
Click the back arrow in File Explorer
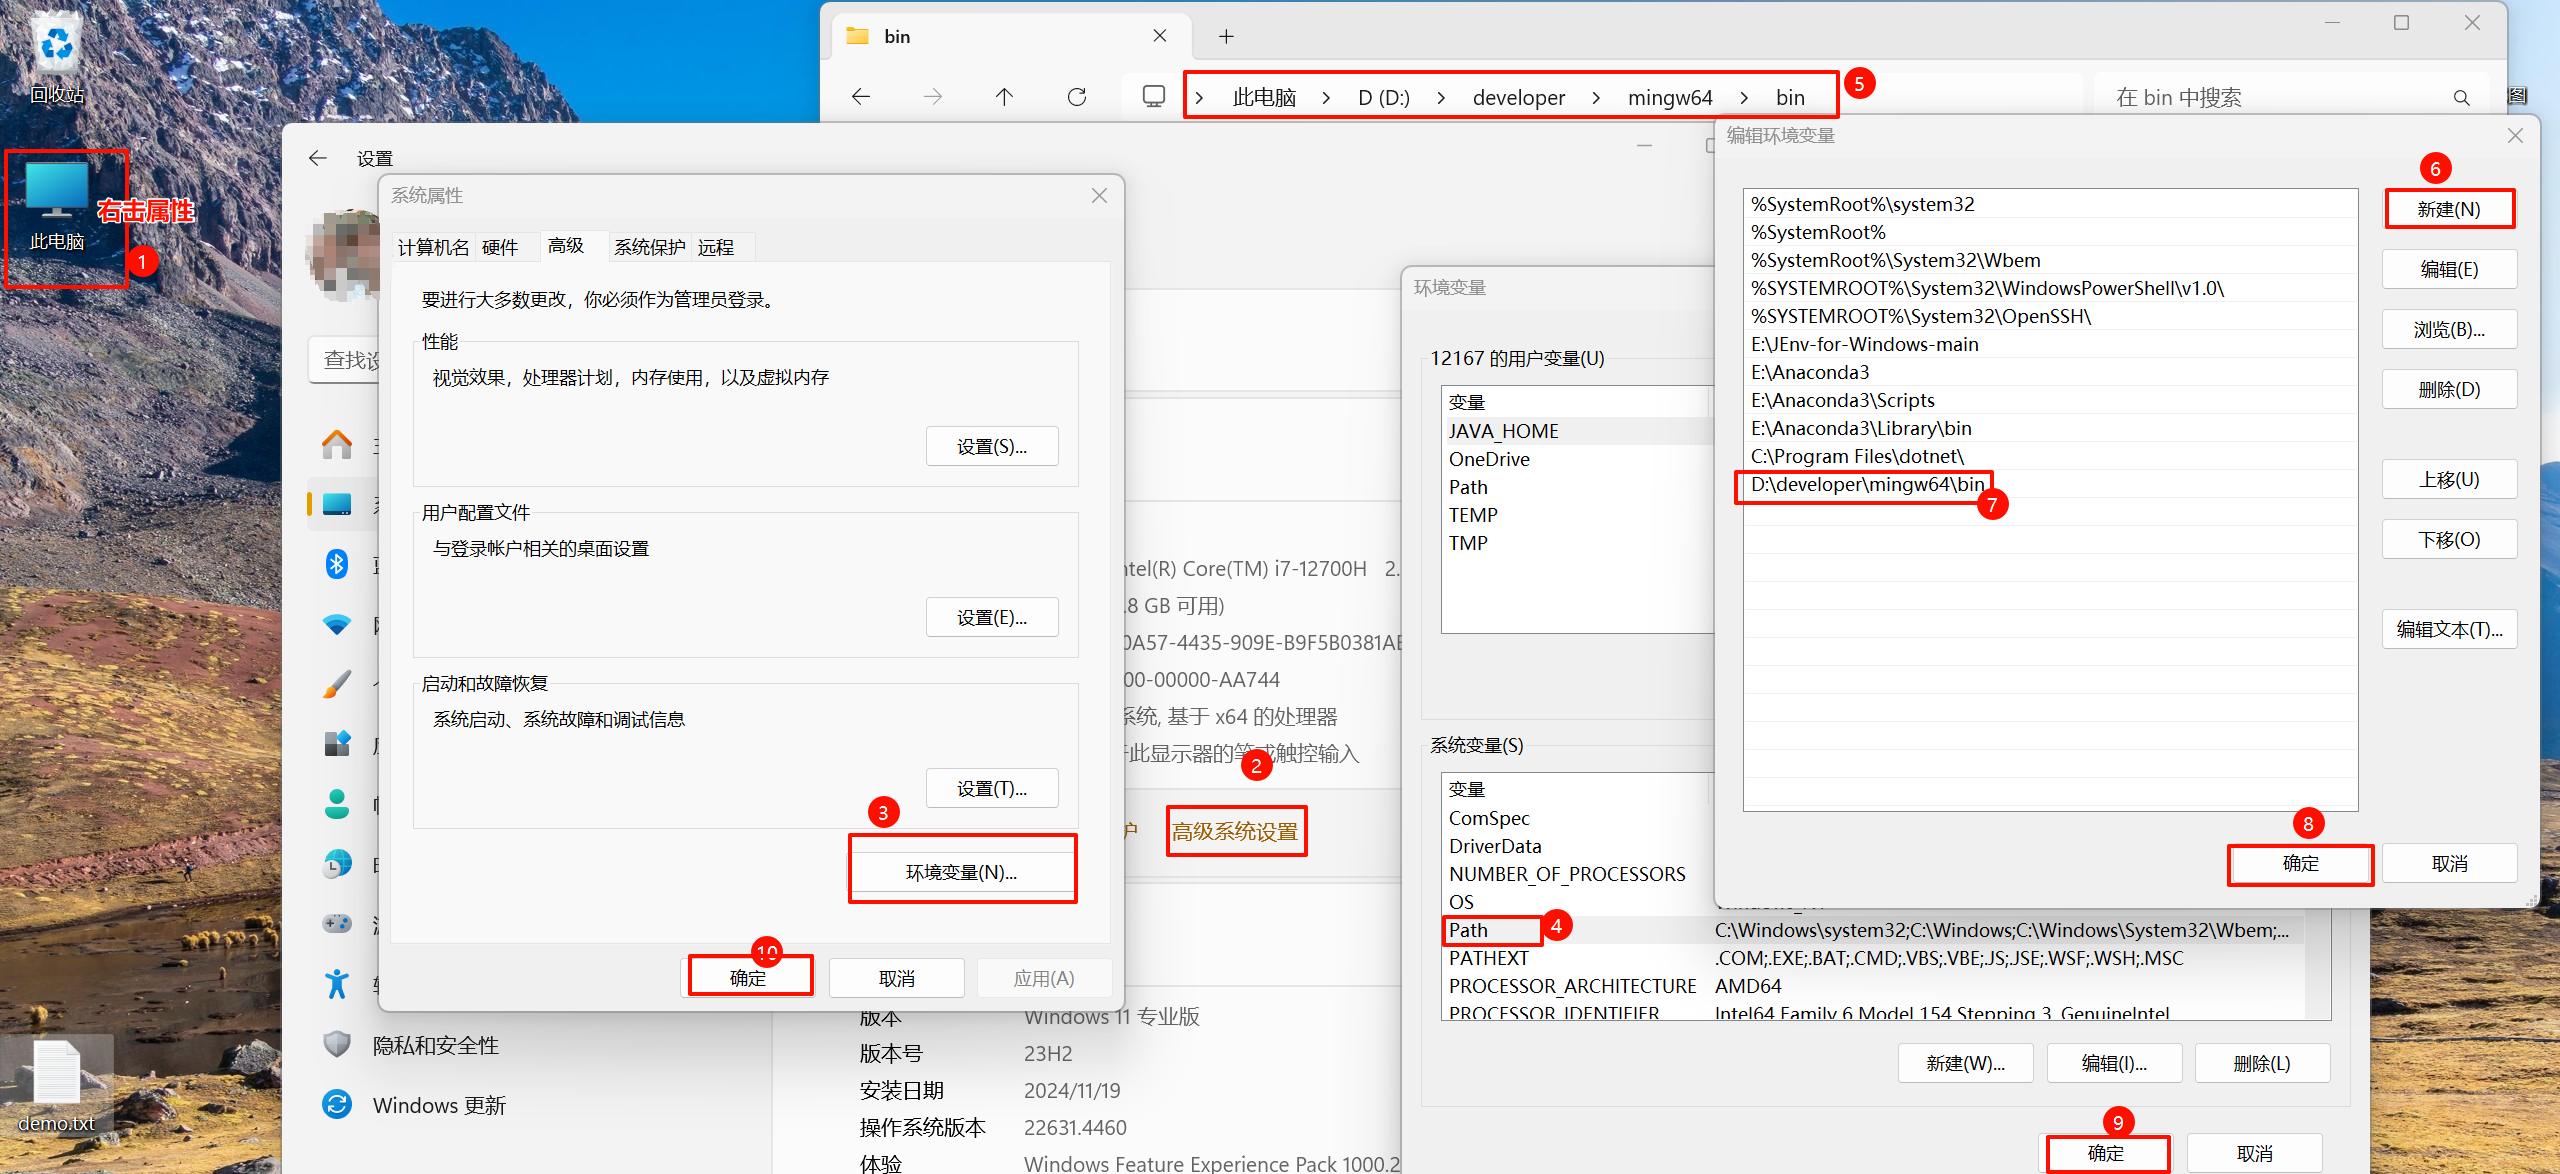(x=861, y=97)
